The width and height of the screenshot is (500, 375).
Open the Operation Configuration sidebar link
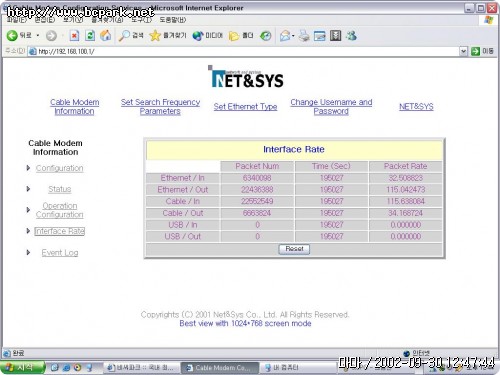coord(60,210)
